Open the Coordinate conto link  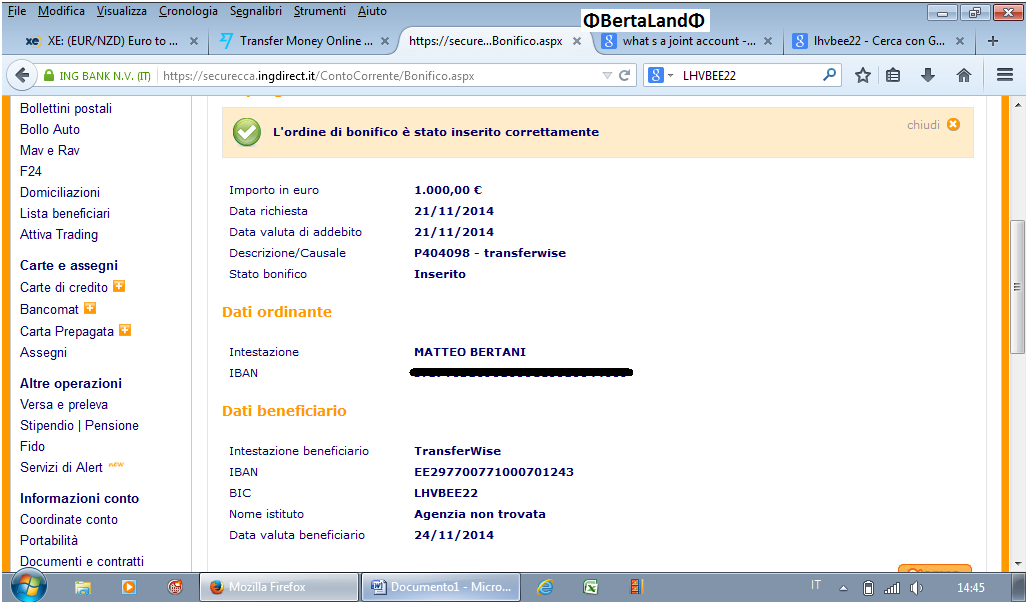point(69,519)
